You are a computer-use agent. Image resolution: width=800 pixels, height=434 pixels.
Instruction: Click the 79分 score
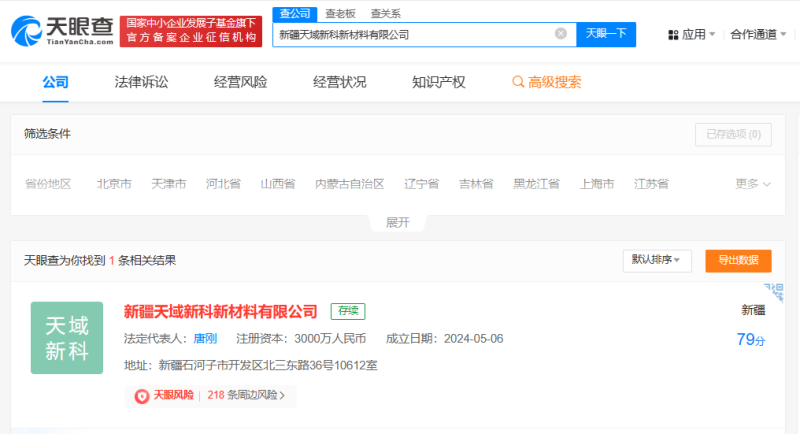coord(751,340)
